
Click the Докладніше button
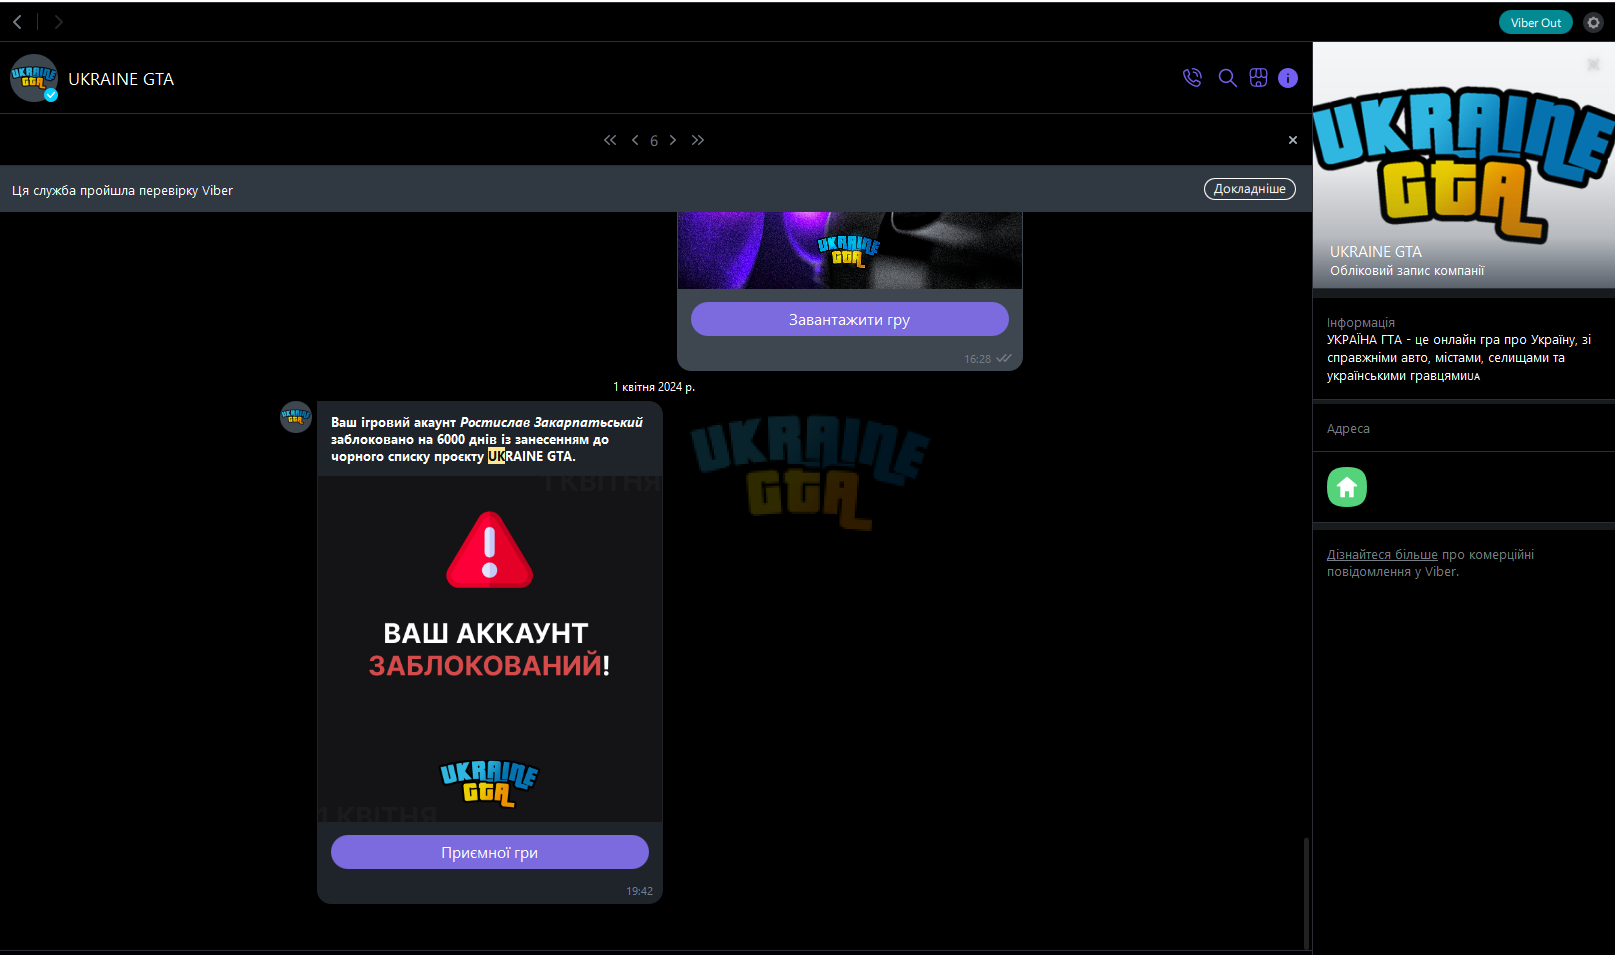[1250, 189]
